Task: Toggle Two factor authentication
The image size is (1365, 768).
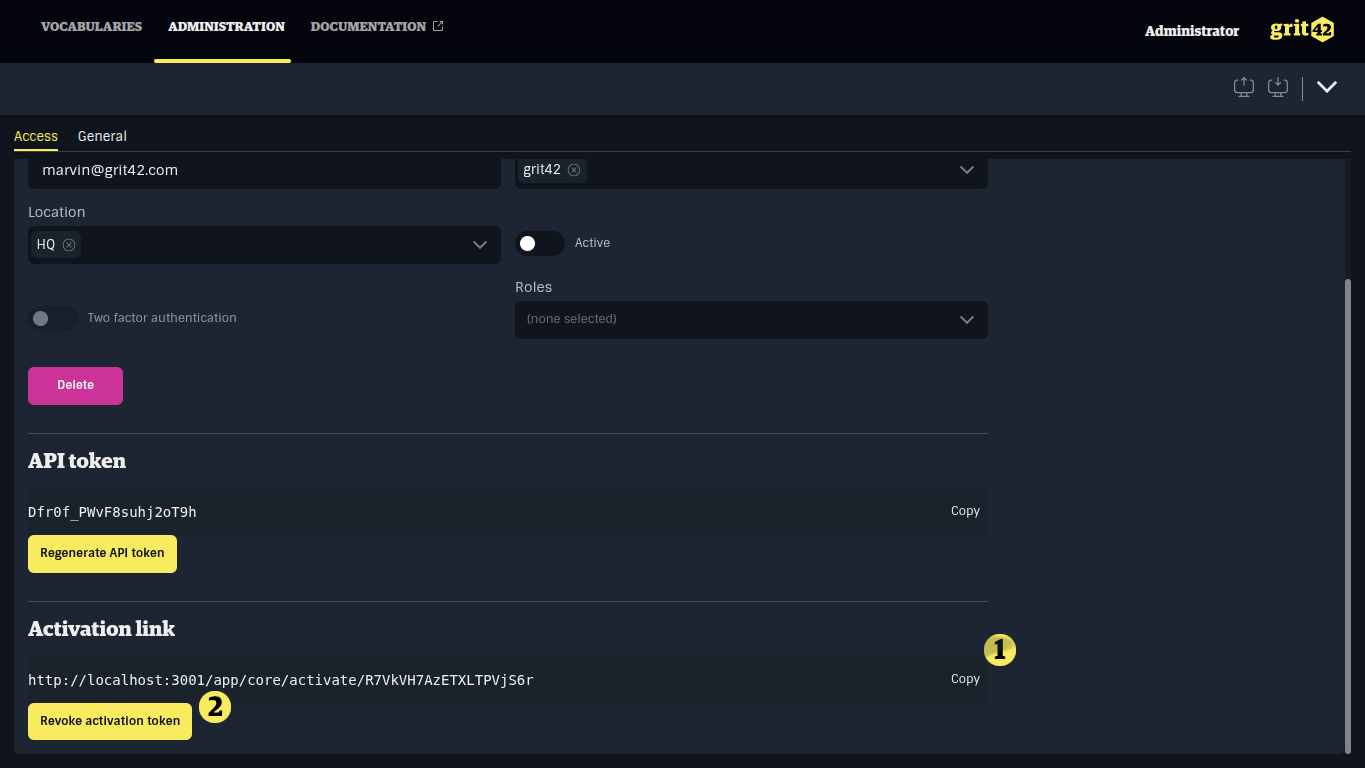Action: click(x=52, y=318)
